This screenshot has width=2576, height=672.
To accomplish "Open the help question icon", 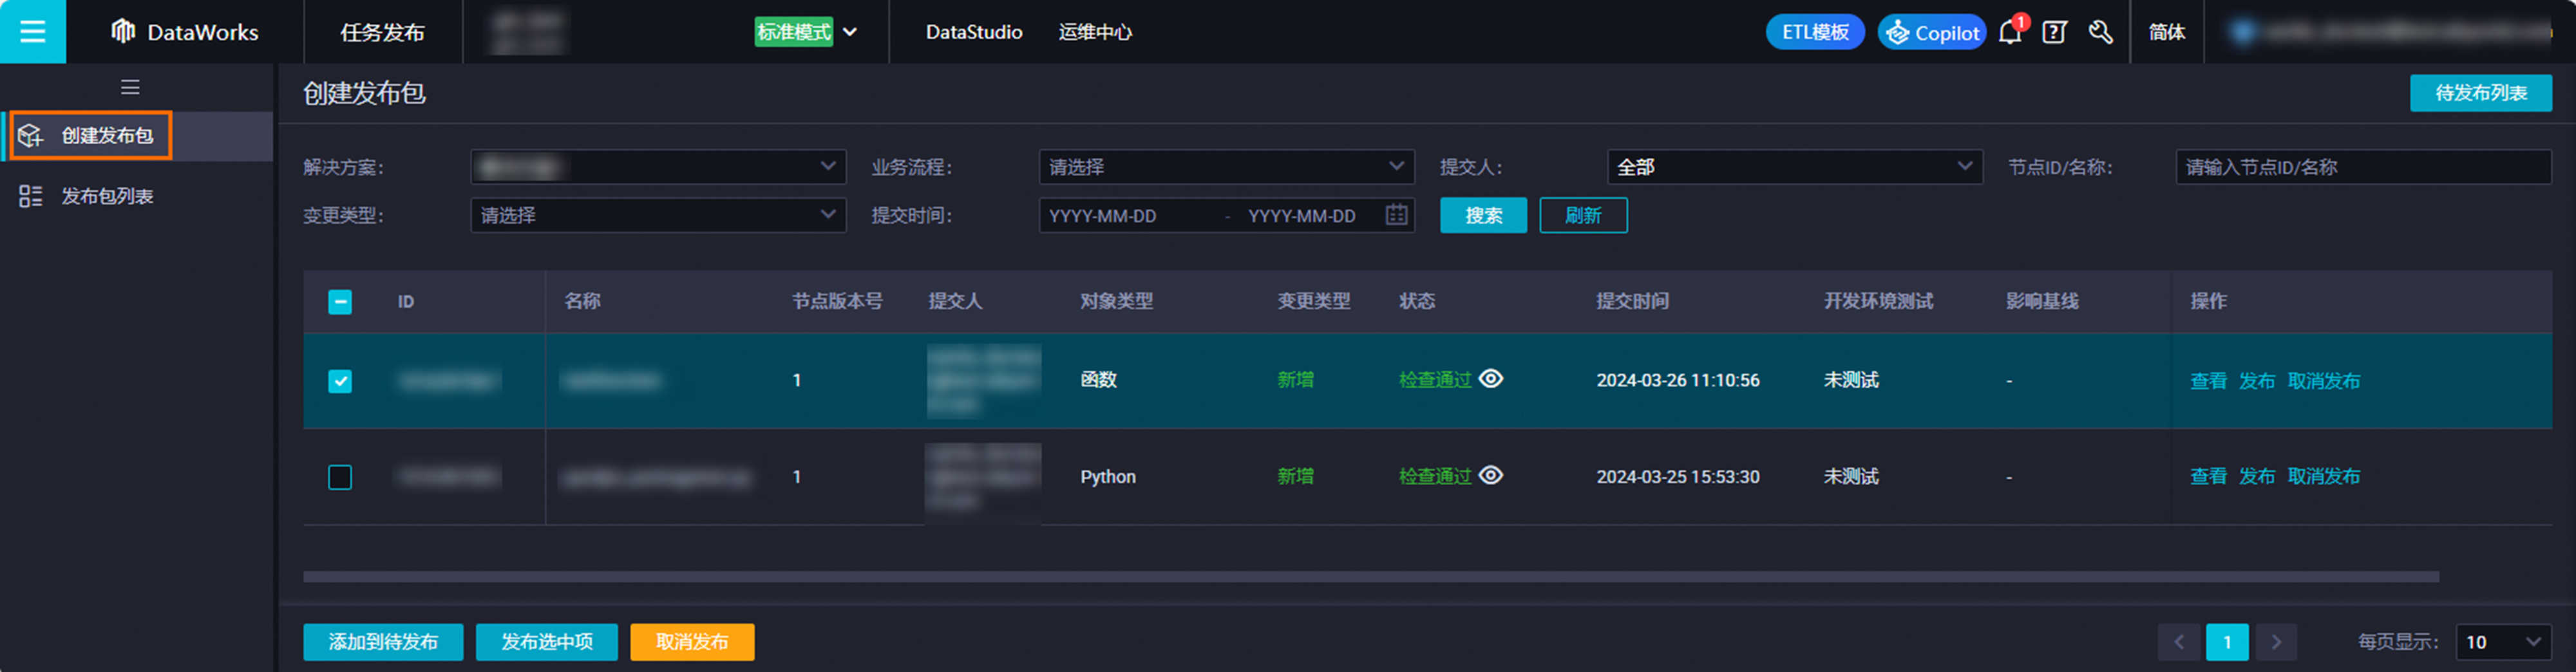I will point(2055,32).
